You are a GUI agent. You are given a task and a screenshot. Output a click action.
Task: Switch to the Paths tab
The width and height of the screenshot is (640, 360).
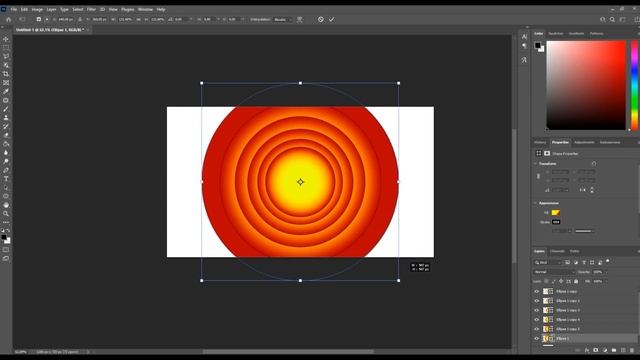pos(575,251)
